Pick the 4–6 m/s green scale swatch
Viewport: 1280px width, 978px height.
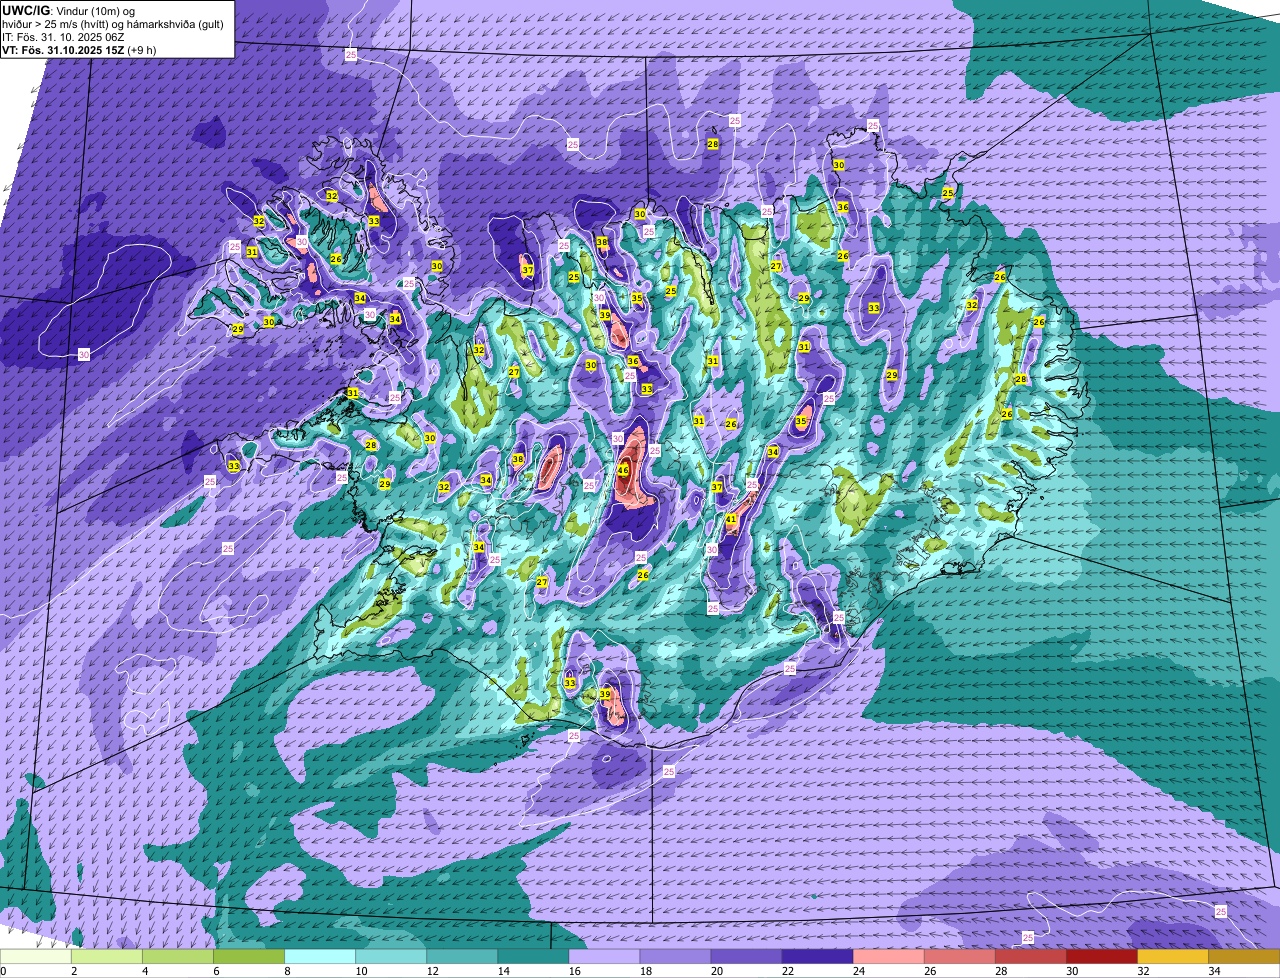point(178,957)
